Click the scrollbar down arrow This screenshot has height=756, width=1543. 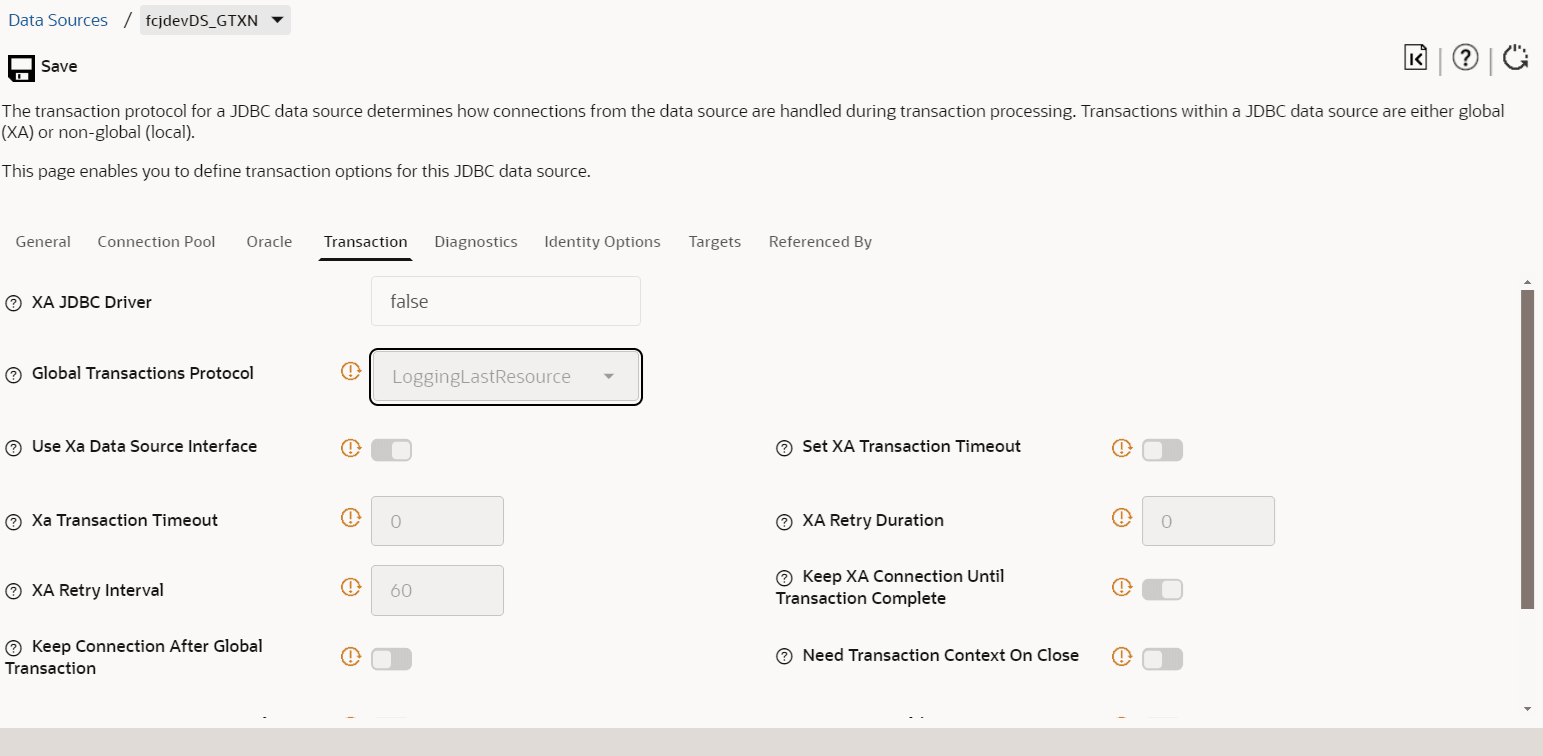coord(1527,709)
